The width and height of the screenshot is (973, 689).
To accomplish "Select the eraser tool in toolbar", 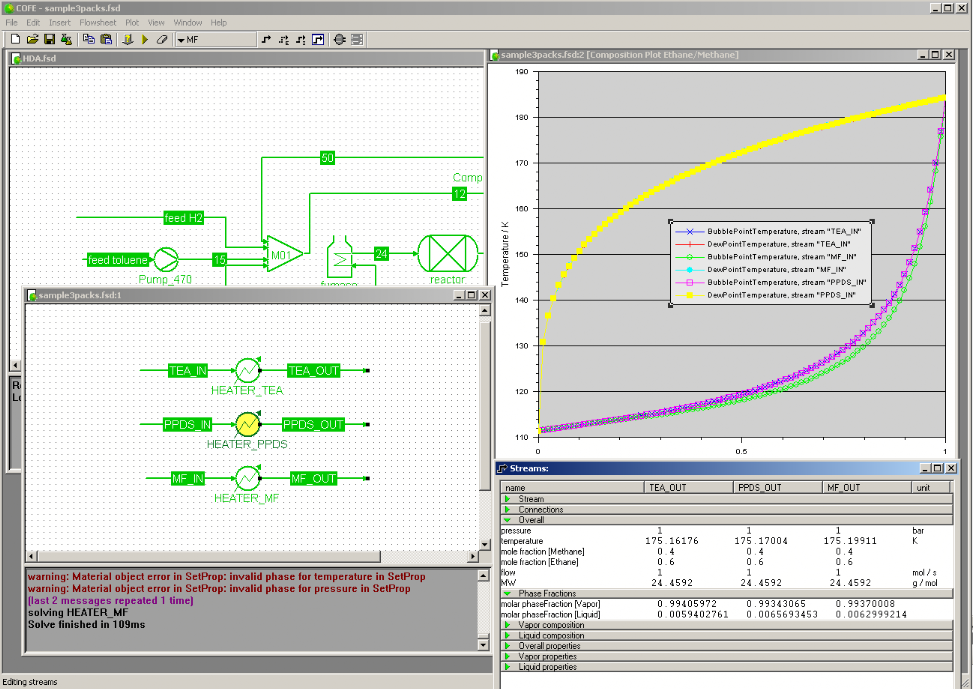I will 162,39.
